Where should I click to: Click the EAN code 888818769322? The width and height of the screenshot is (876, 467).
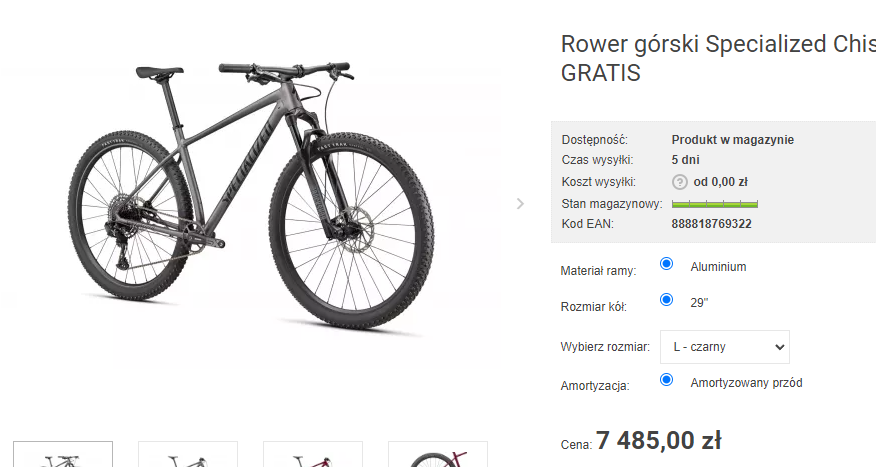(711, 224)
